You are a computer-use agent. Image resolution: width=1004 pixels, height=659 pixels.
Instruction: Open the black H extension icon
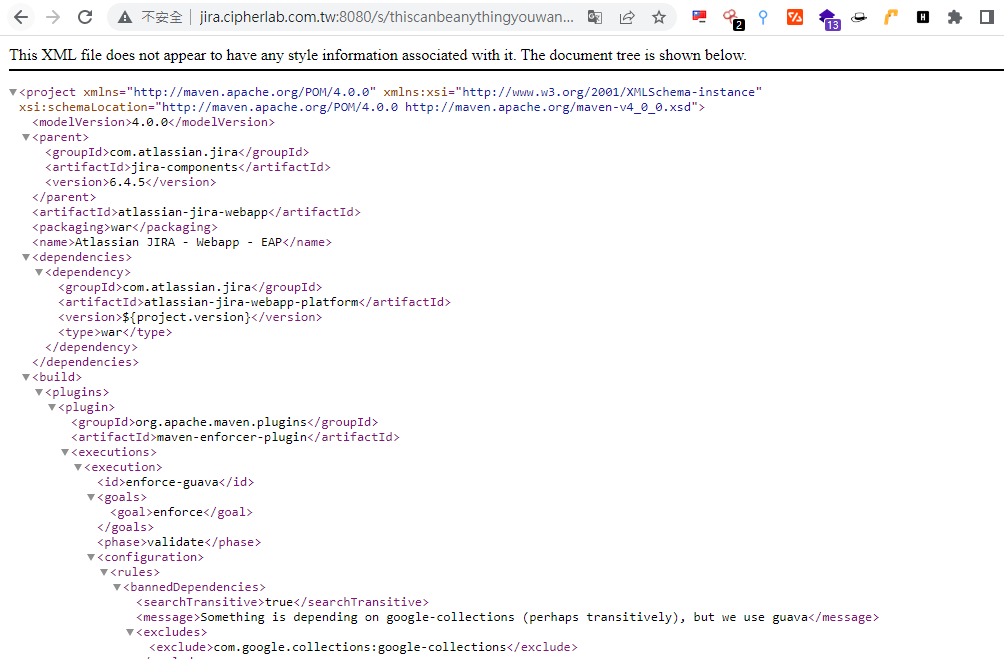click(x=923, y=17)
